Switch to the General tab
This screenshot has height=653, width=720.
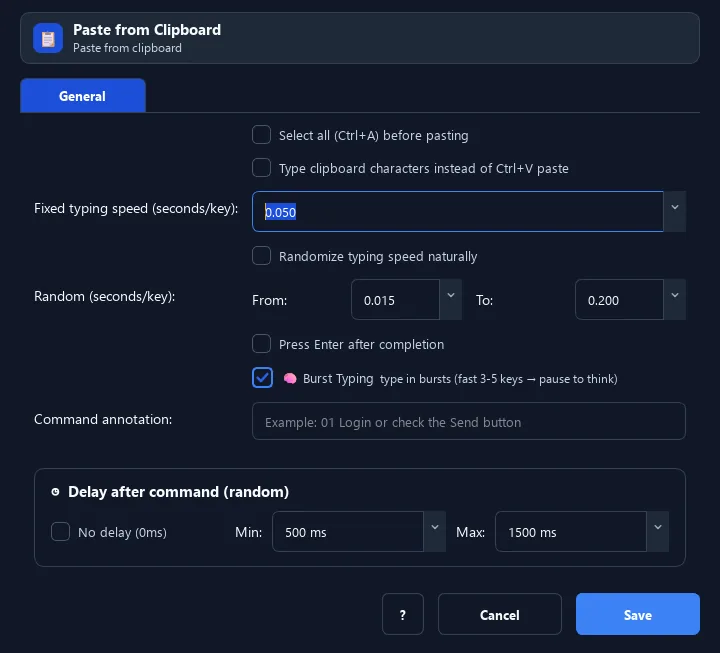tap(83, 96)
